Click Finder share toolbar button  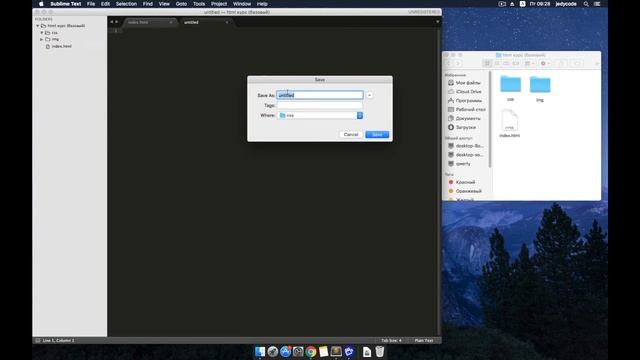[x=561, y=63]
